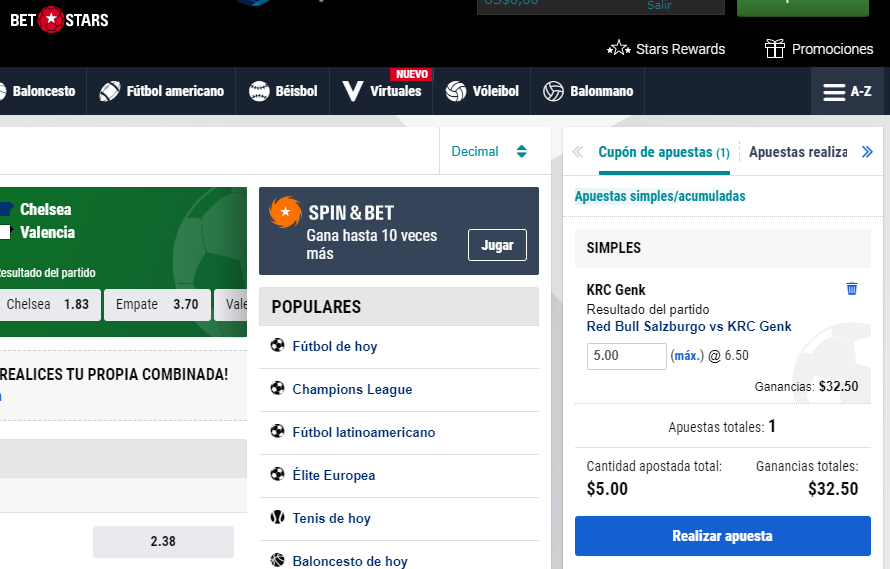This screenshot has width=890, height=569.
Task: Switch to Apuestas realizadas tab
Action: (798, 152)
